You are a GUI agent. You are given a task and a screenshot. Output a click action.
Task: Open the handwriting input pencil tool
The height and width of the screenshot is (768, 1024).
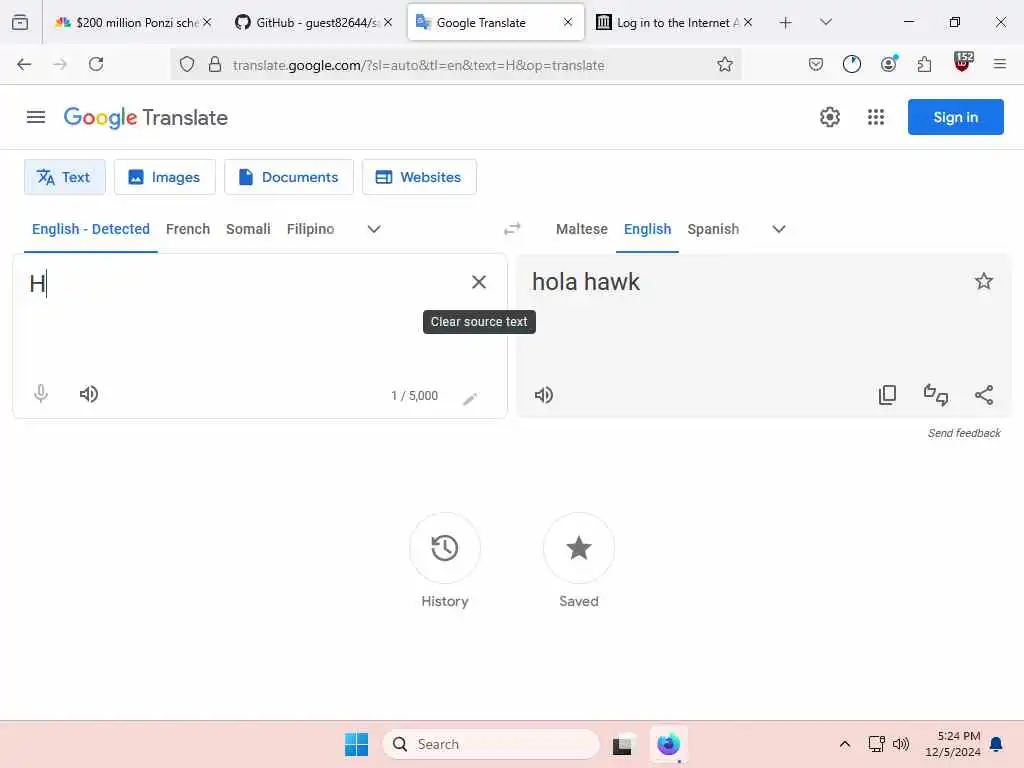[470, 399]
